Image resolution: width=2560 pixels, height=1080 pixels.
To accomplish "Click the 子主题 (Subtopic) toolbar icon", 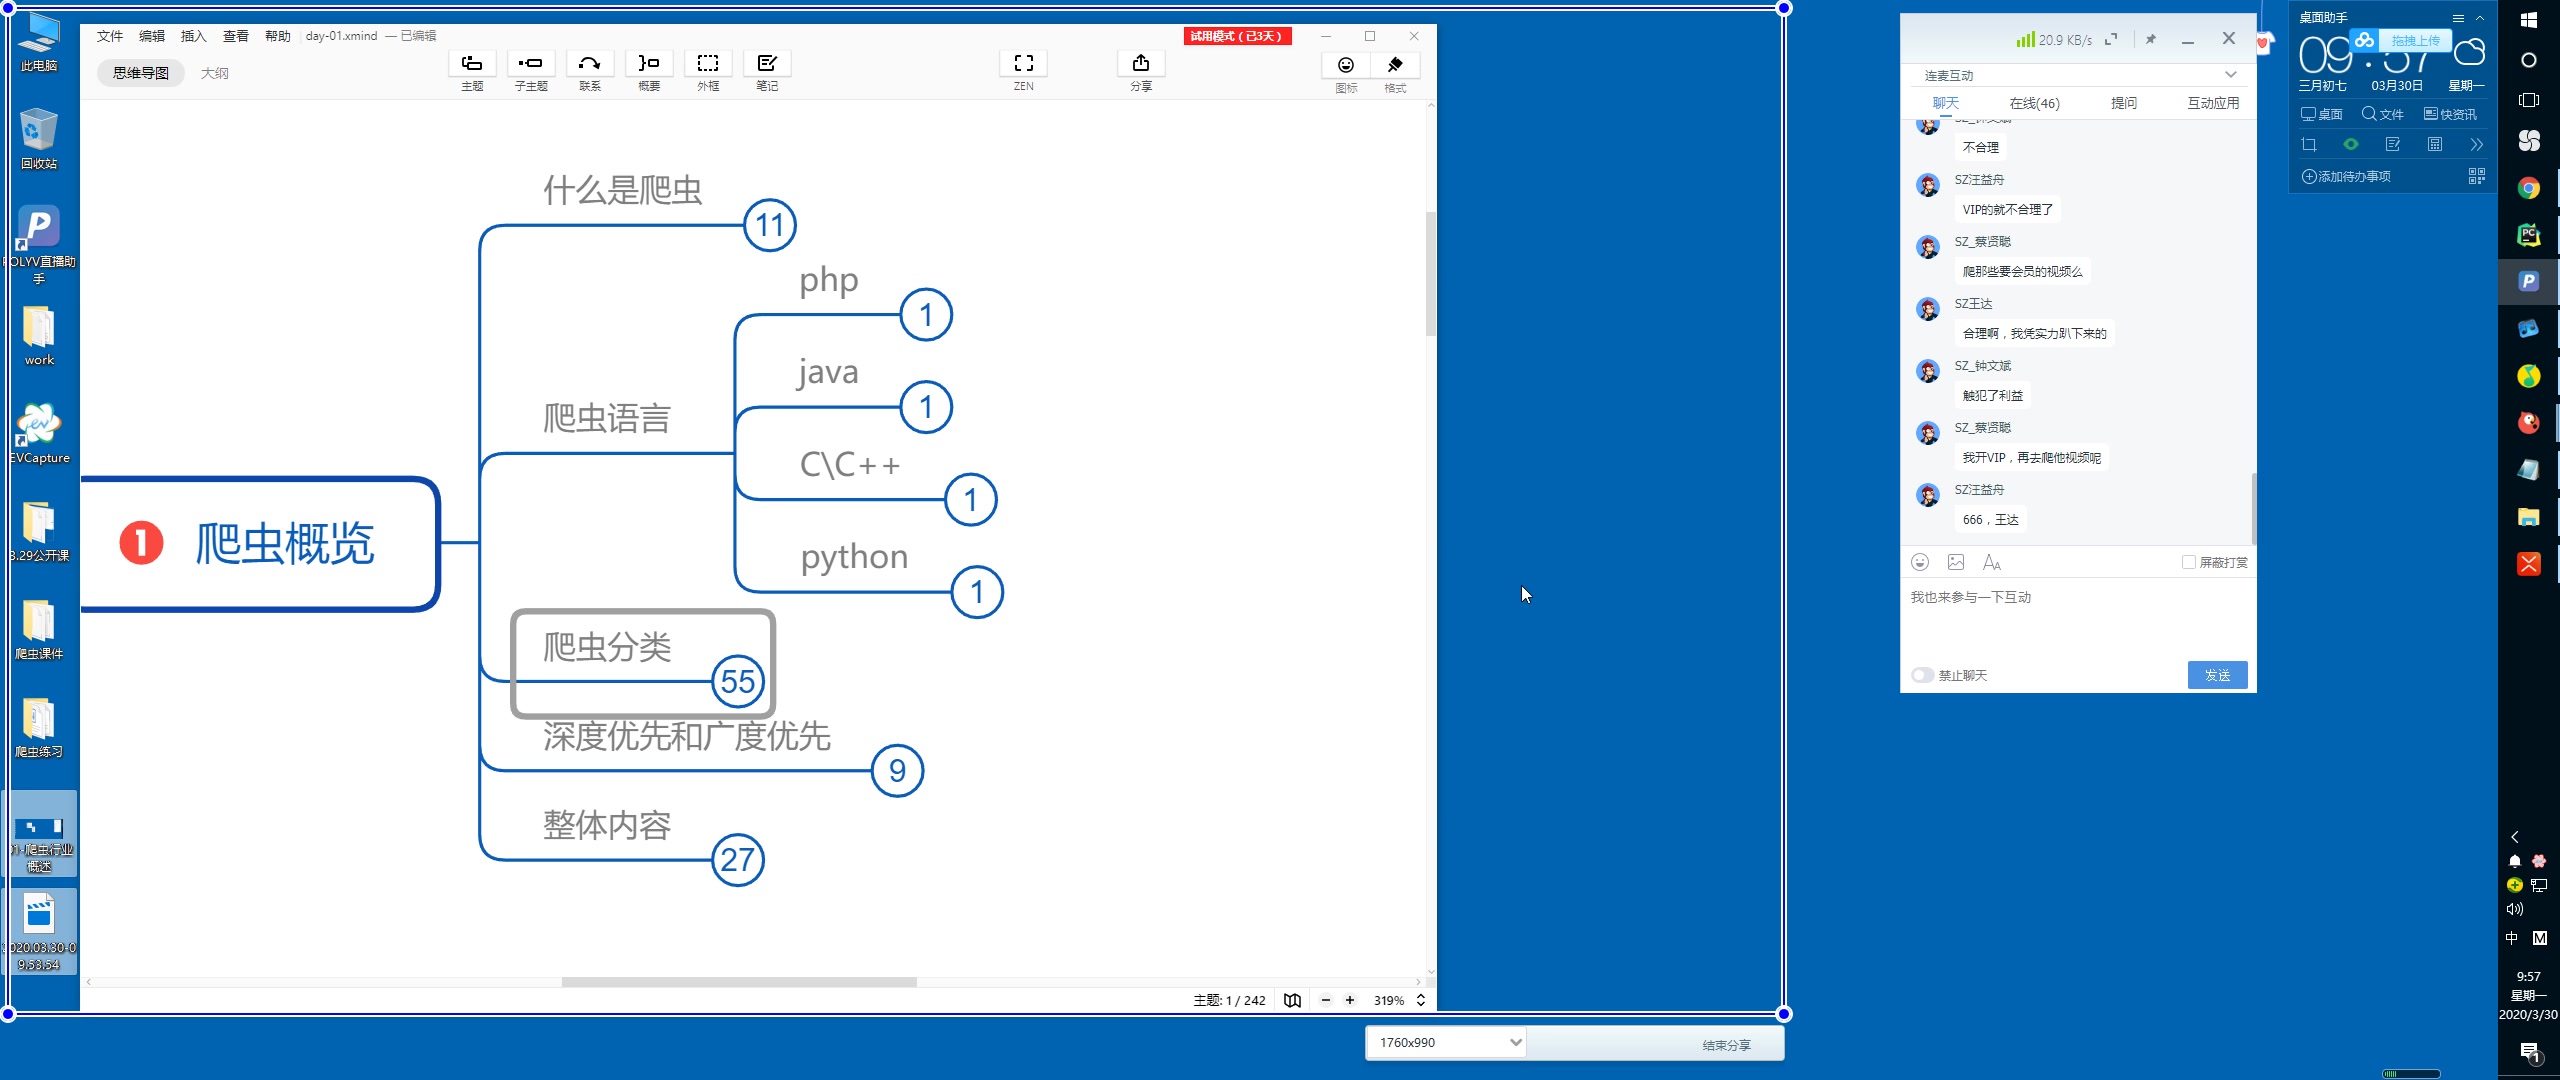I will point(530,64).
